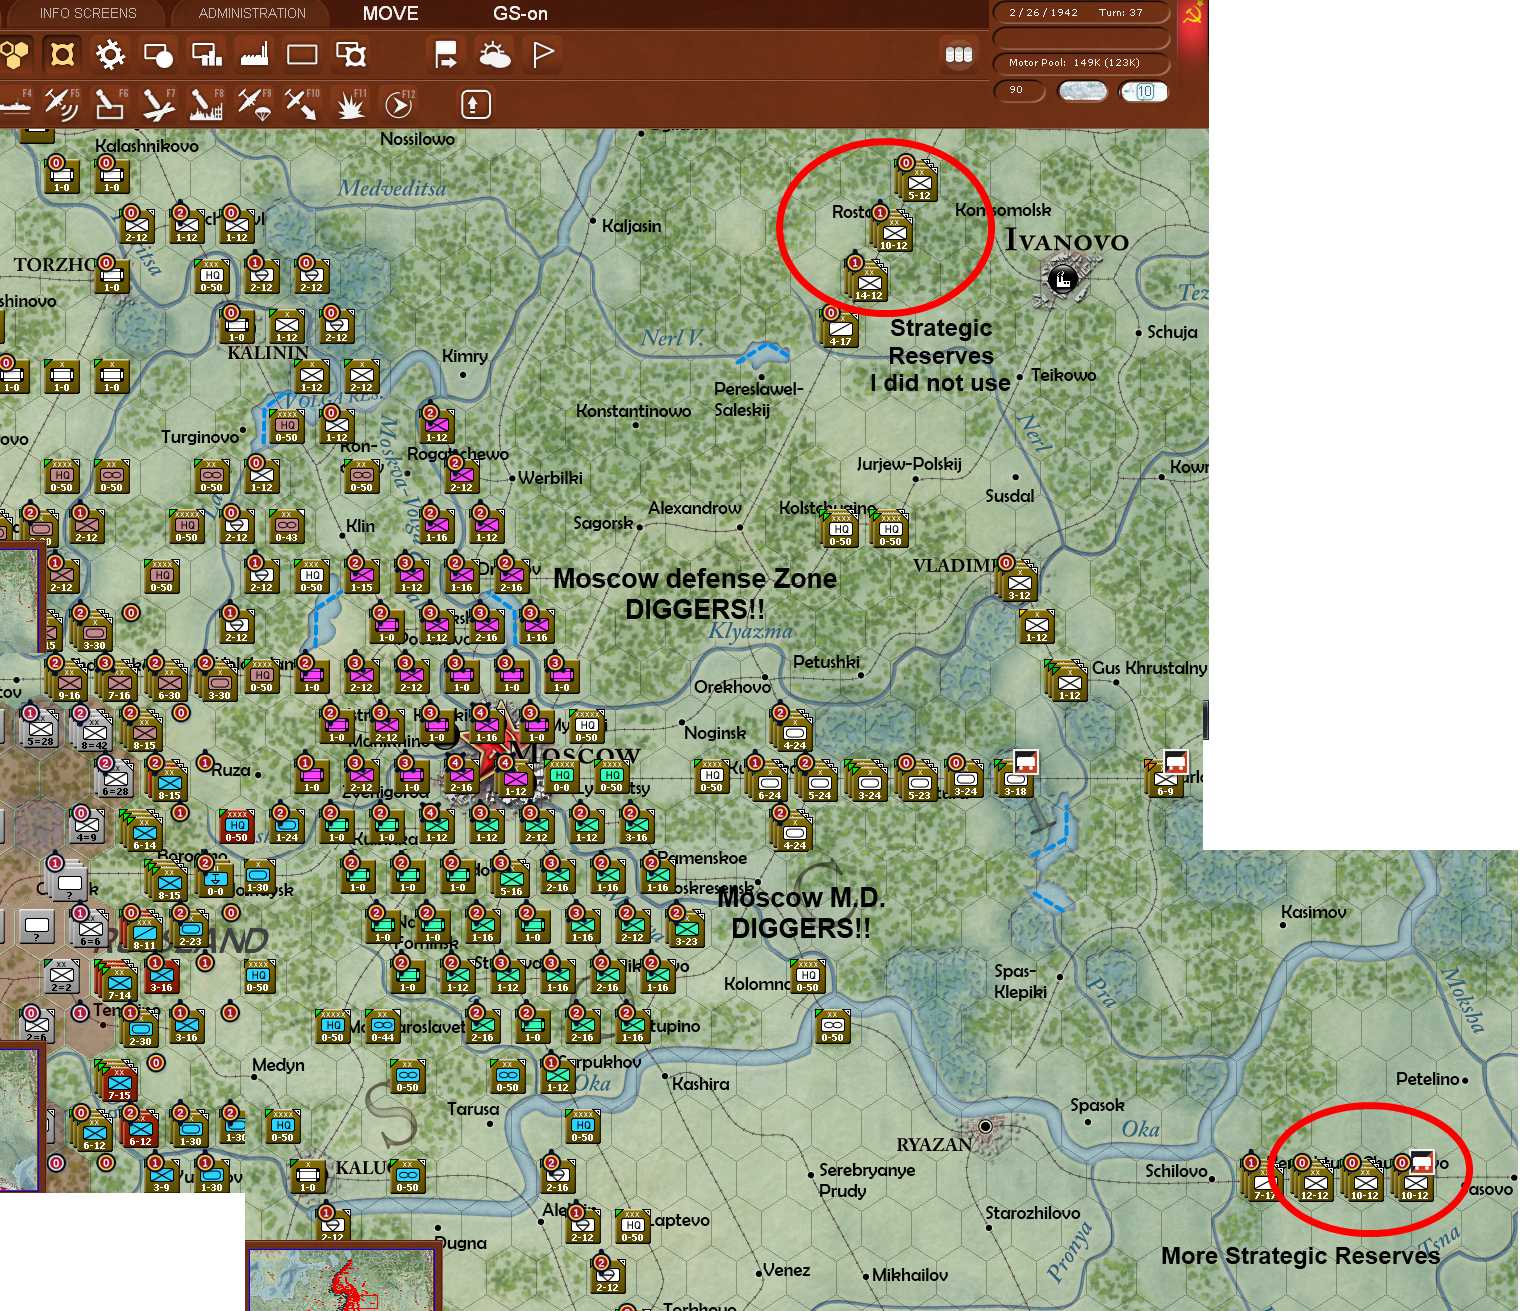The height and width of the screenshot is (1311, 1526).
Task: Click the rectangle-with-bar-chart toolbar icon
Action: pyautogui.click(x=206, y=54)
